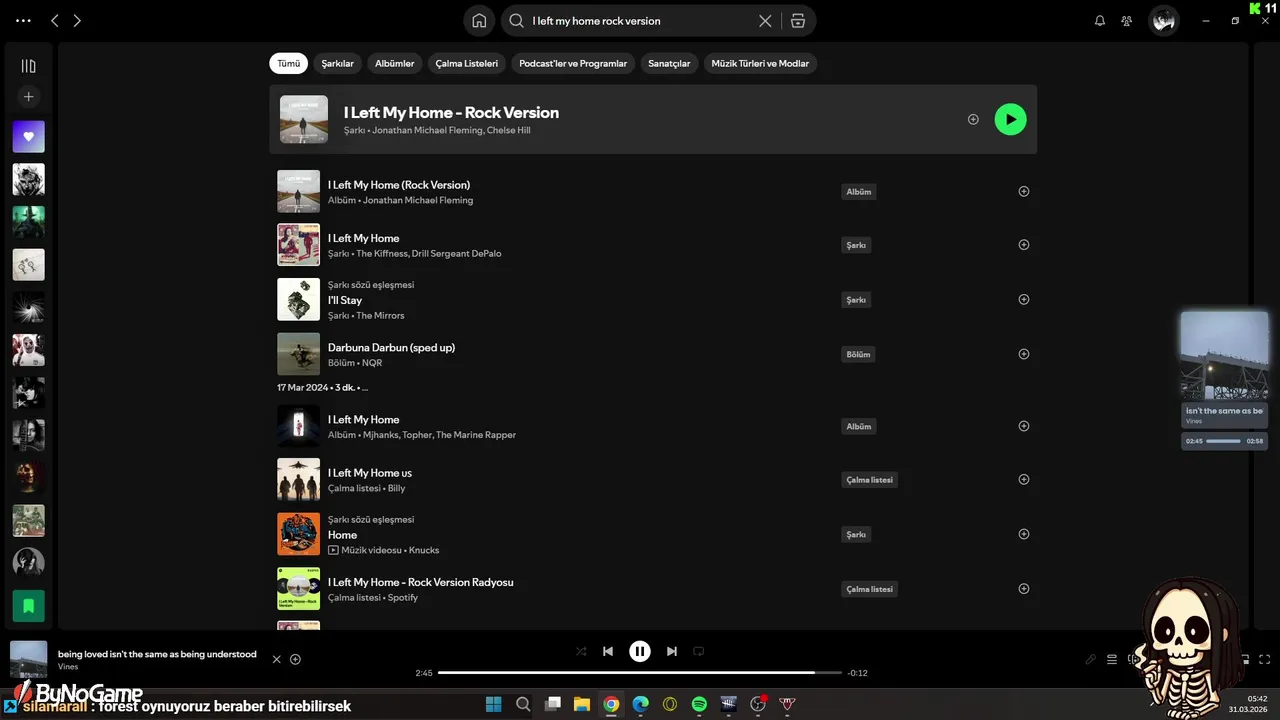
Task: Skip to previous track
Action: (x=608, y=651)
